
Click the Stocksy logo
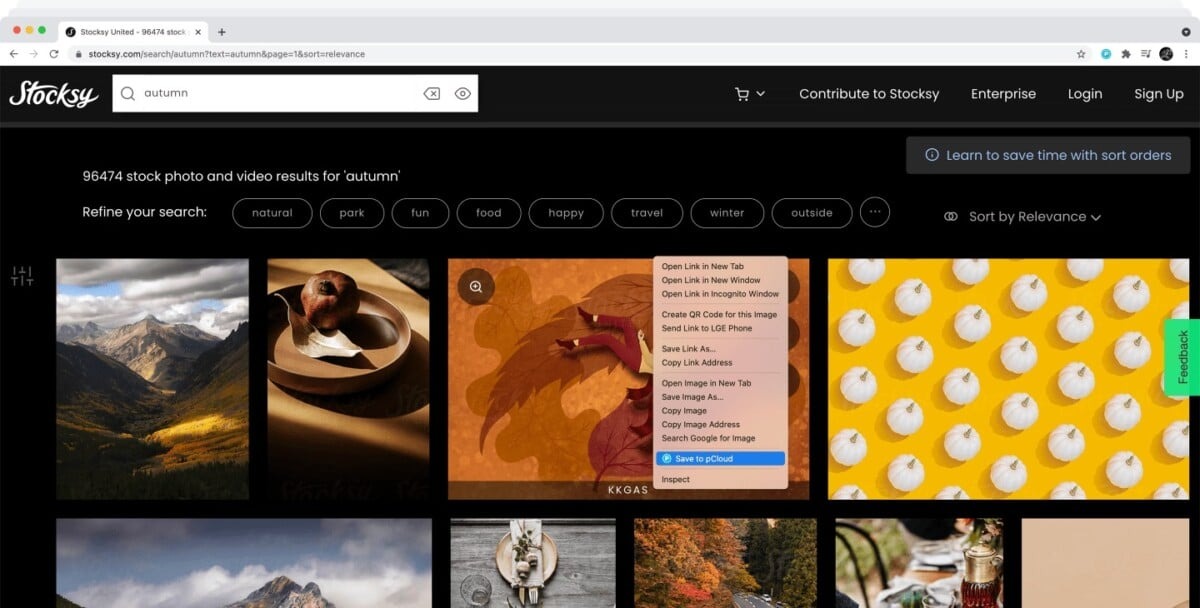[x=53, y=94]
